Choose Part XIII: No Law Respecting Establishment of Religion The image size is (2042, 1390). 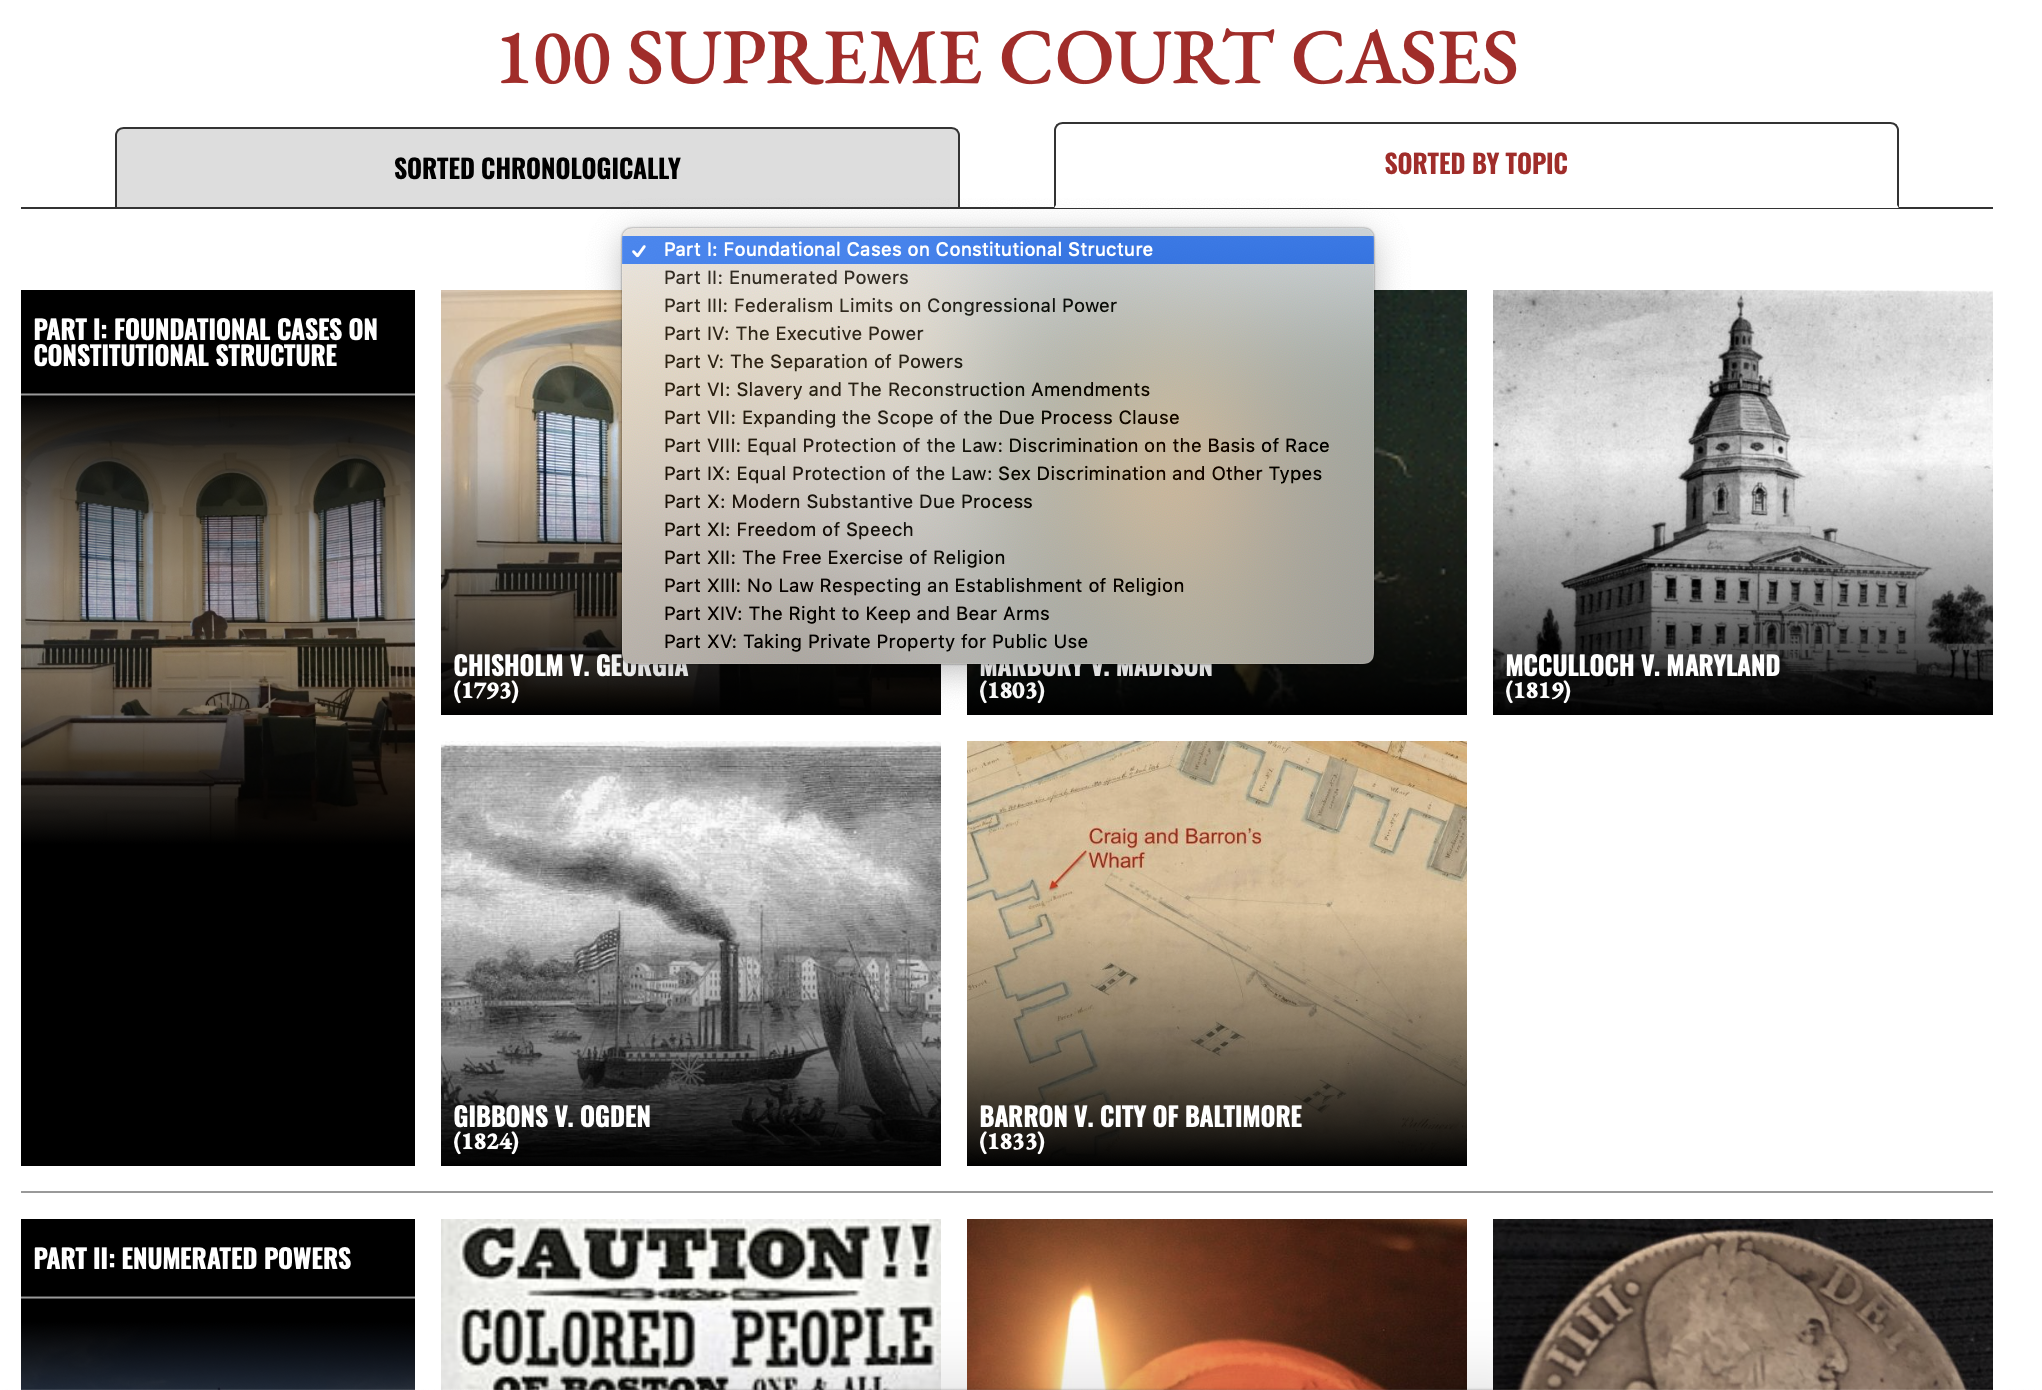coord(997,586)
